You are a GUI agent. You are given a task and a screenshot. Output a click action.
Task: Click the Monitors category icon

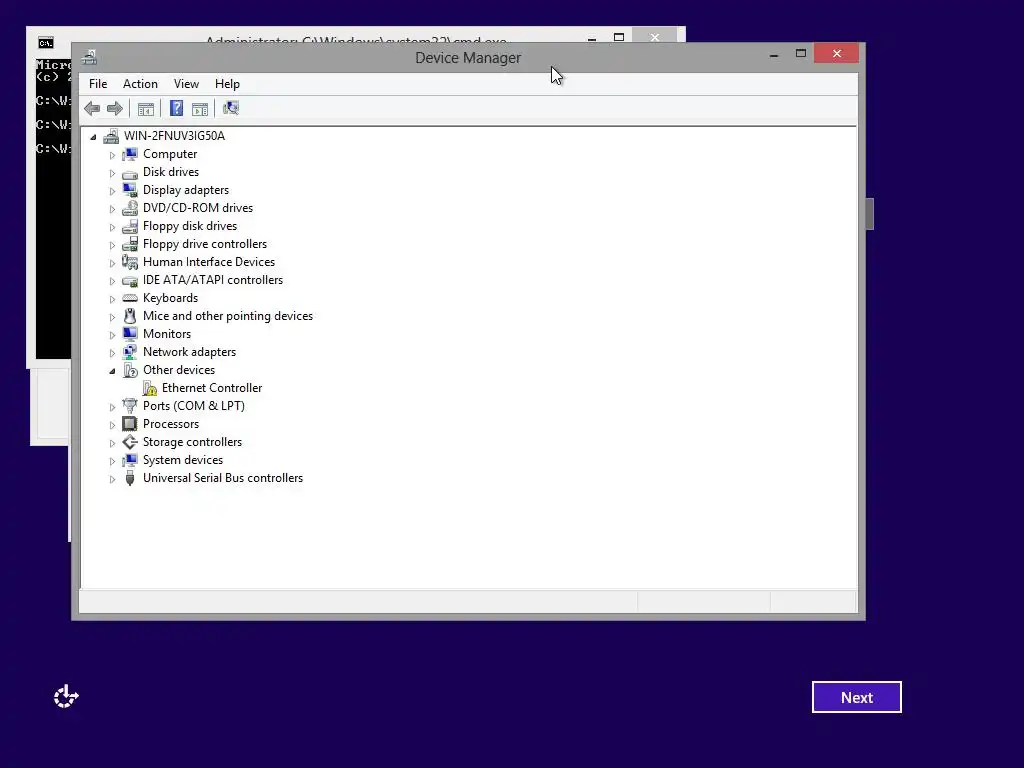pyautogui.click(x=130, y=334)
